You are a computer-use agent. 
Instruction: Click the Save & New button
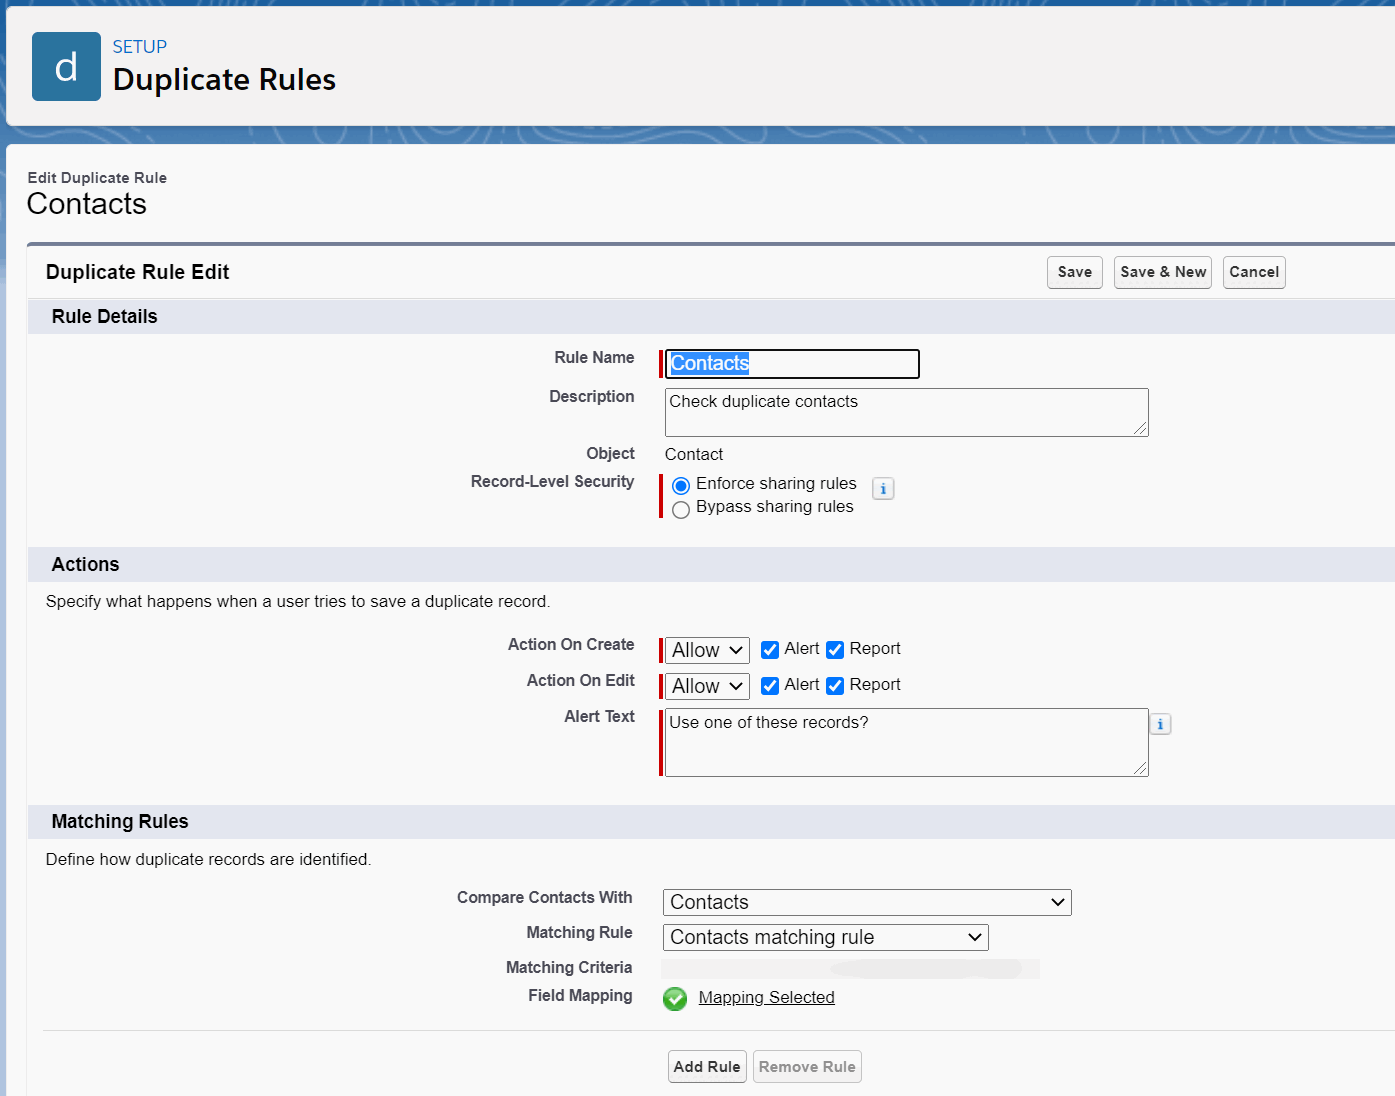click(1162, 272)
